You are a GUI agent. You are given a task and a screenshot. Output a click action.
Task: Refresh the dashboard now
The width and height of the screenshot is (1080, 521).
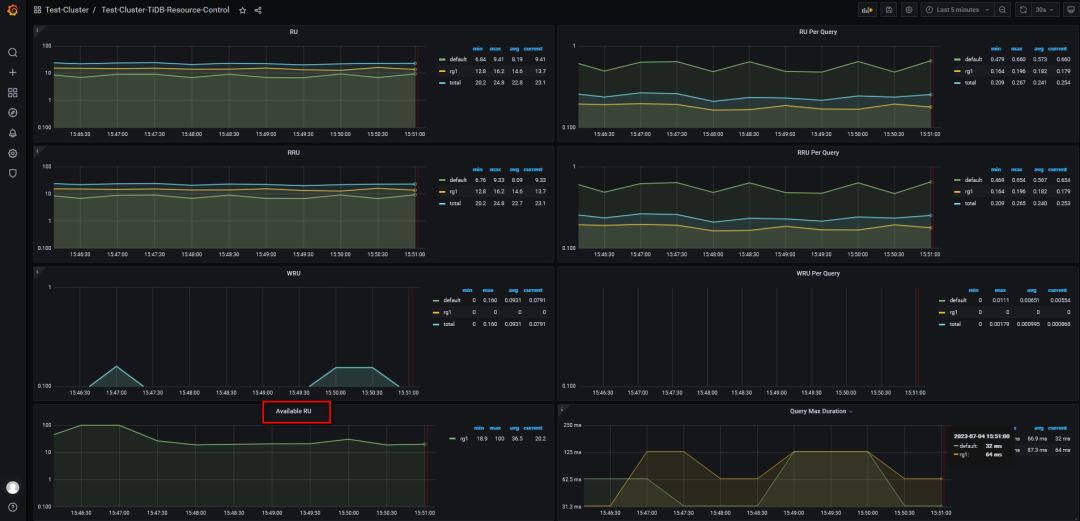pyautogui.click(x=1023, y=10)
